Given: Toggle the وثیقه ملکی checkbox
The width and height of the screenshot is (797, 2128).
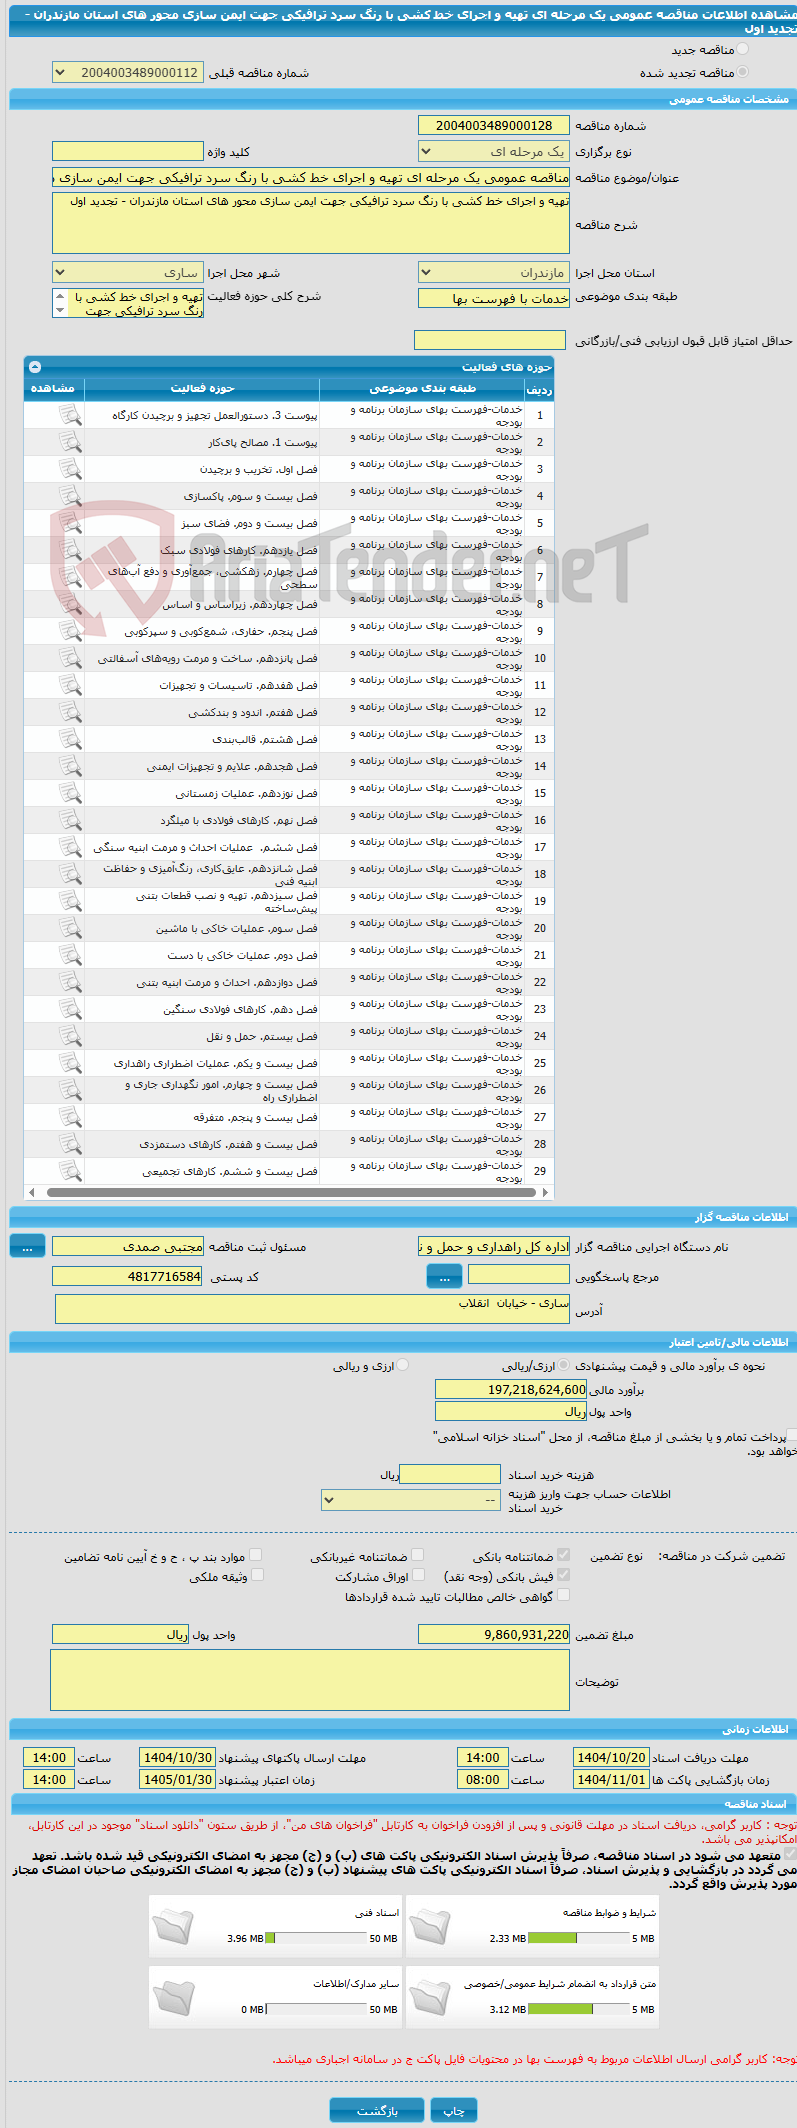Looking at the screenshot, I should [256, 1575].
